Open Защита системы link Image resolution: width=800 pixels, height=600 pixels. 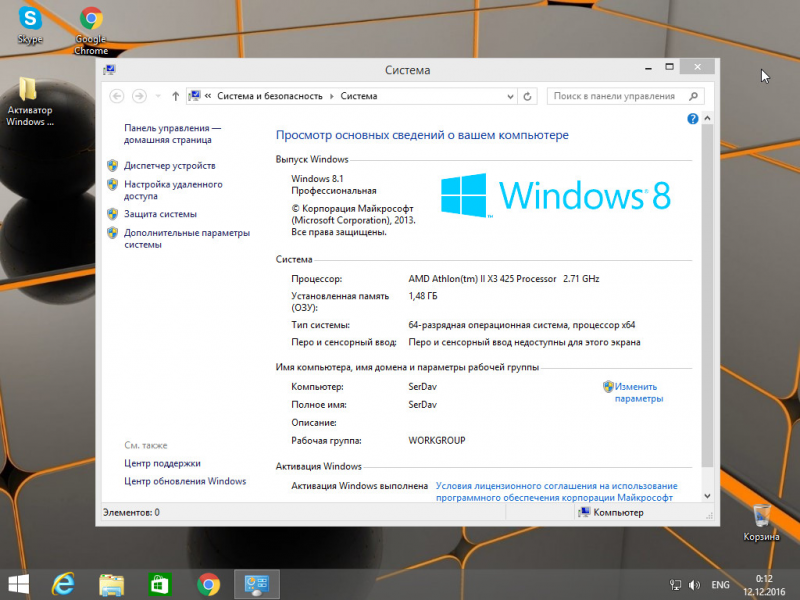(x=160, y=214)
